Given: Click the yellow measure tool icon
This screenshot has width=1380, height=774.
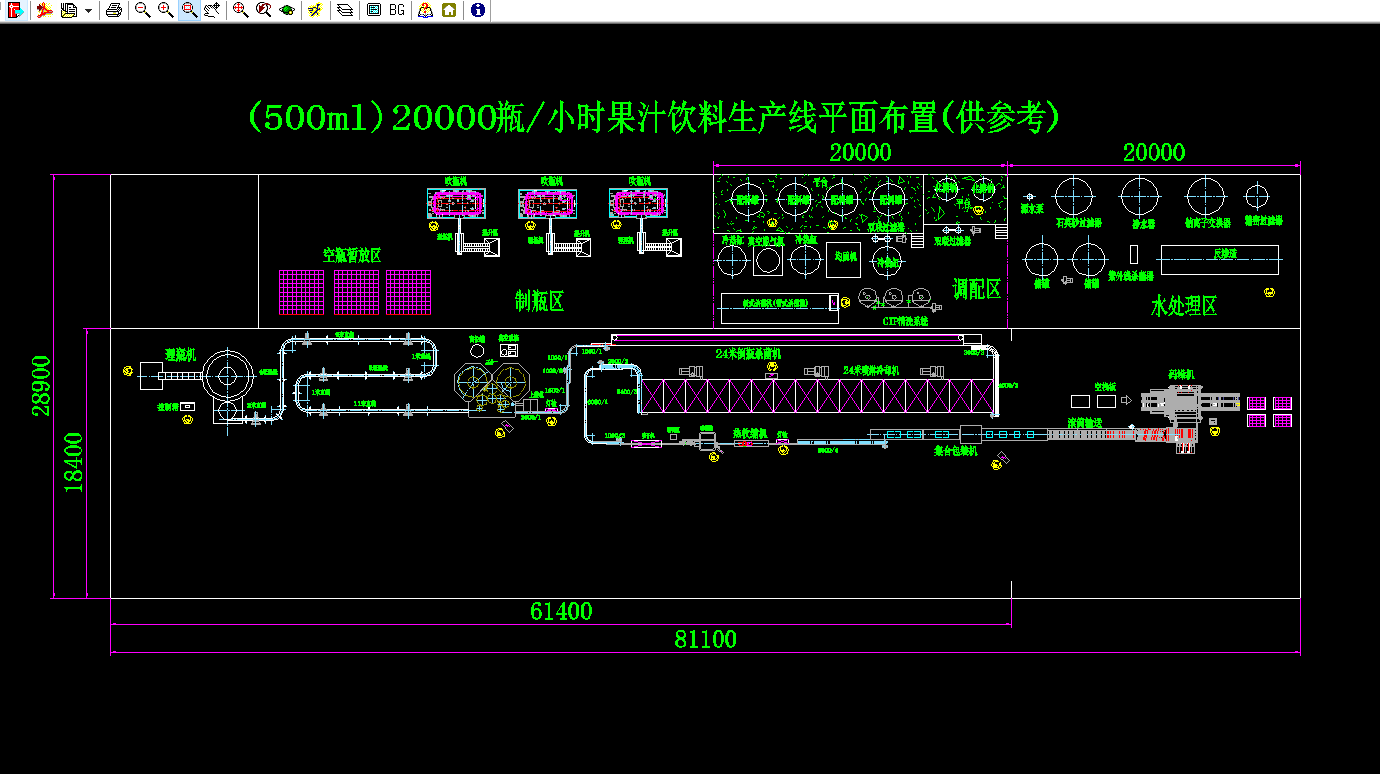Looking at the screenshot, I should tap(316, 10).
